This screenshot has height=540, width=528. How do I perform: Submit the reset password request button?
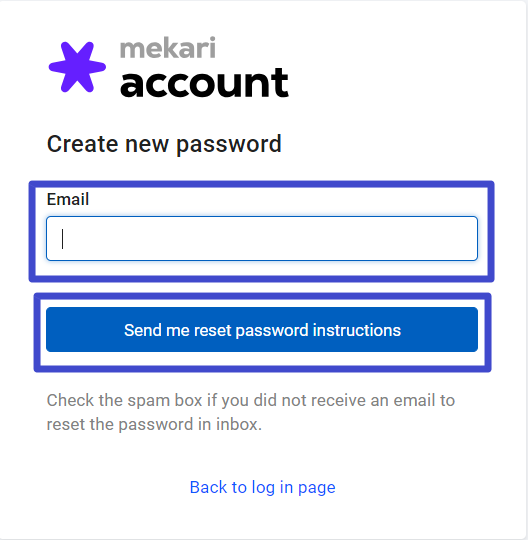[262, 330]
